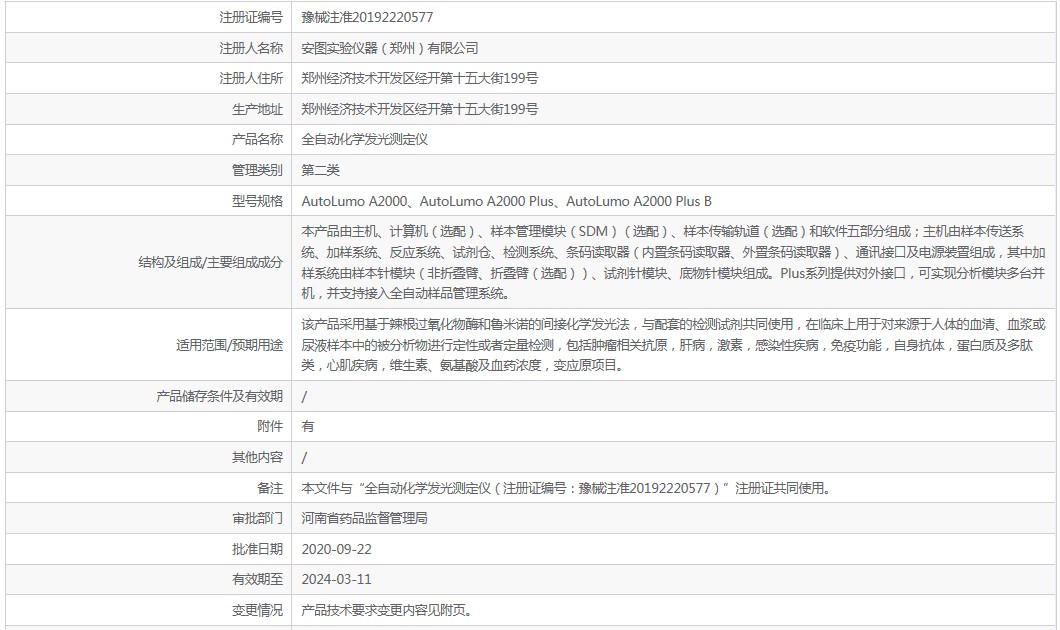The image size is (1060, 630).
Task: Select the address value in the 生产地址 row
Action: click(420, 110)
